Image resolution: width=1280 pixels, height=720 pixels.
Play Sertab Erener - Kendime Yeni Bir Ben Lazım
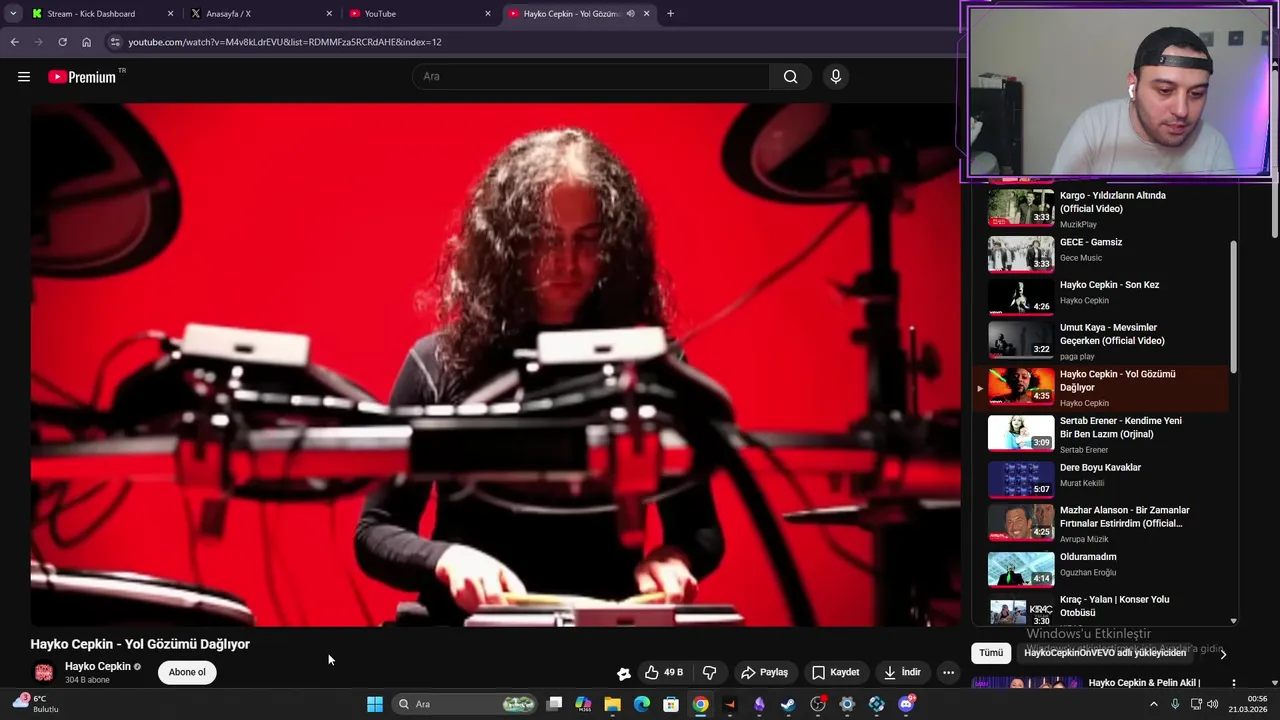click(1100, 433)
